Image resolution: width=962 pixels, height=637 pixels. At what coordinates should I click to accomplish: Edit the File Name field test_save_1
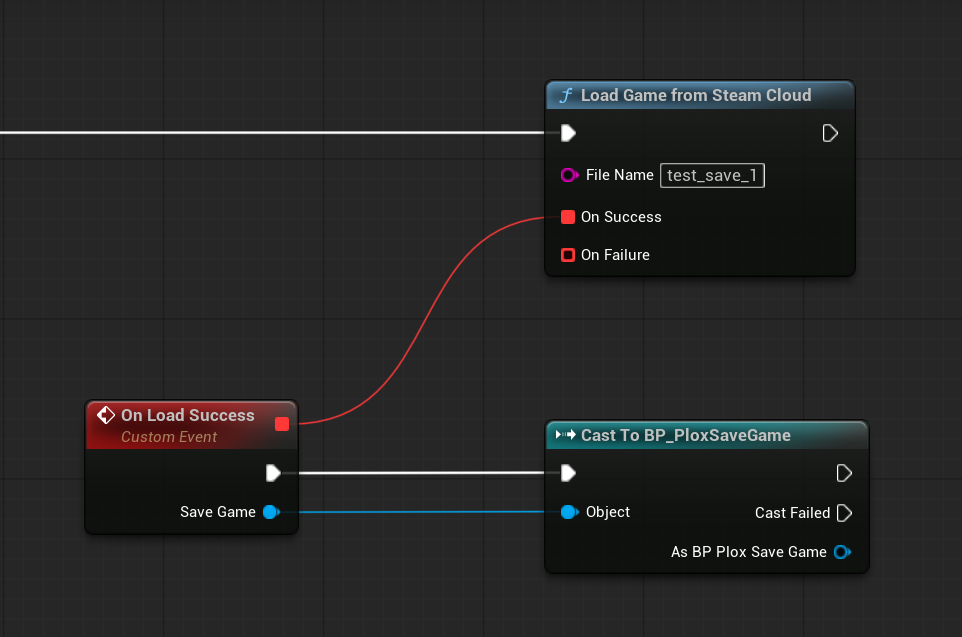pyautogui.click(x=712, y=175)
